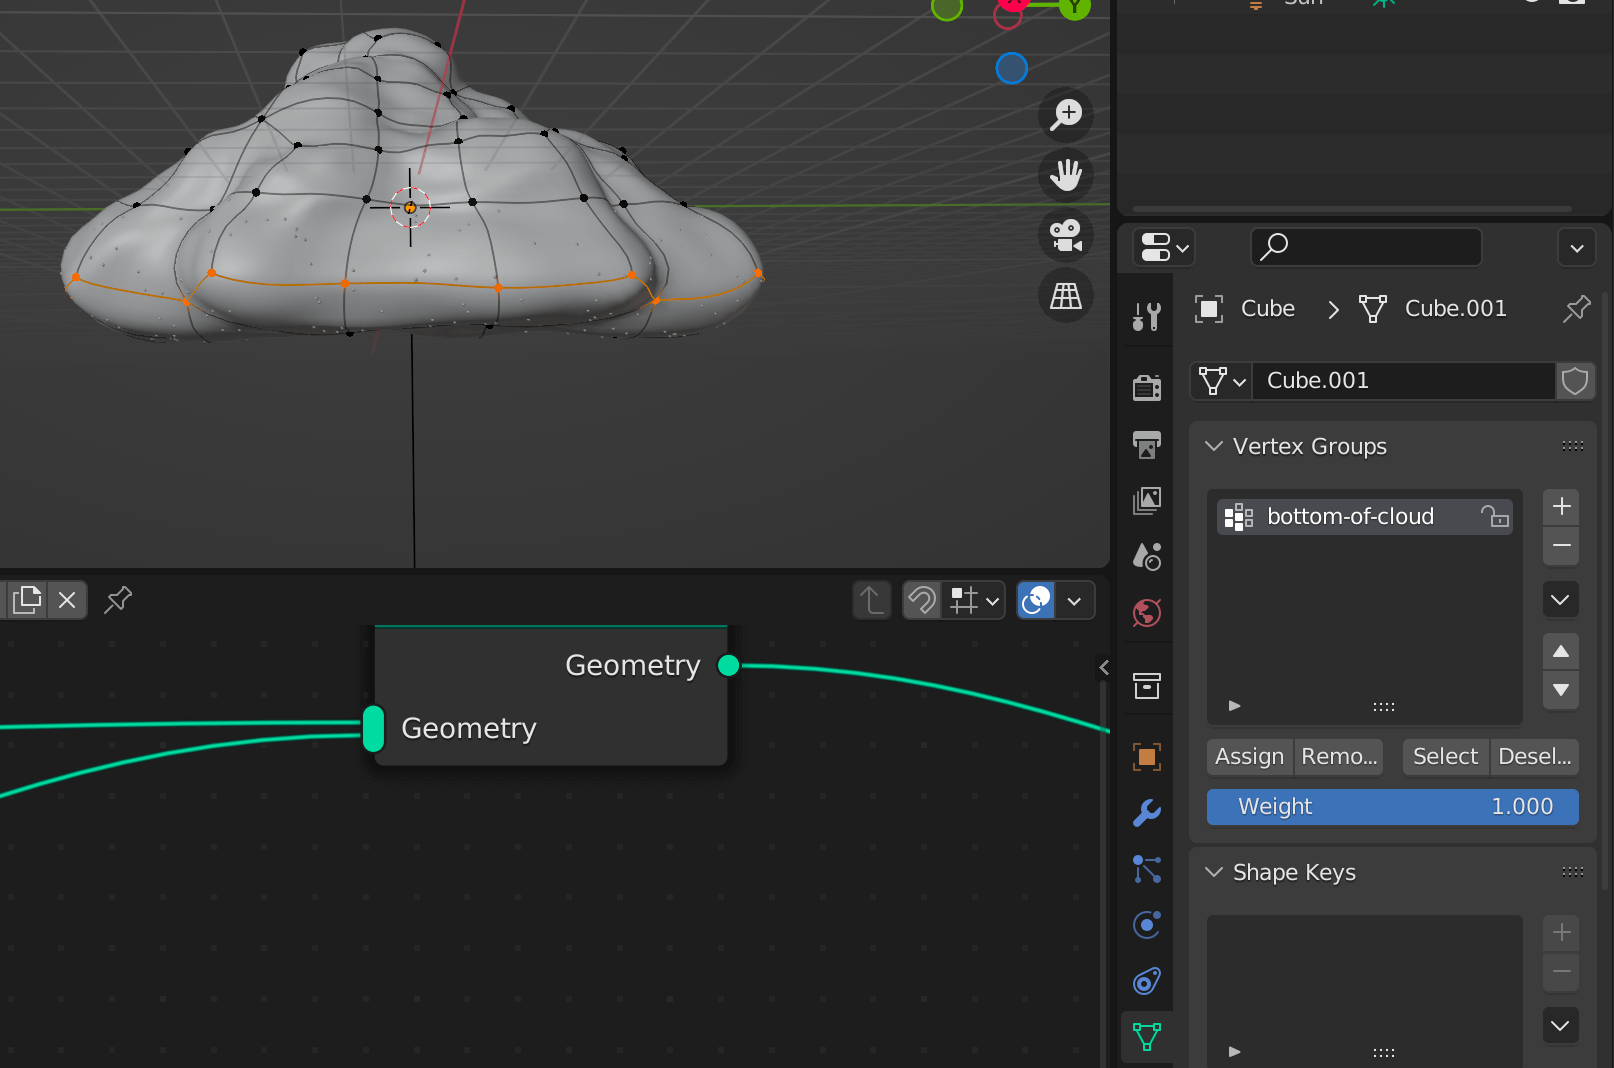Toggle pin for properties context
1614x1068 pixels.
pos(1577,309)
